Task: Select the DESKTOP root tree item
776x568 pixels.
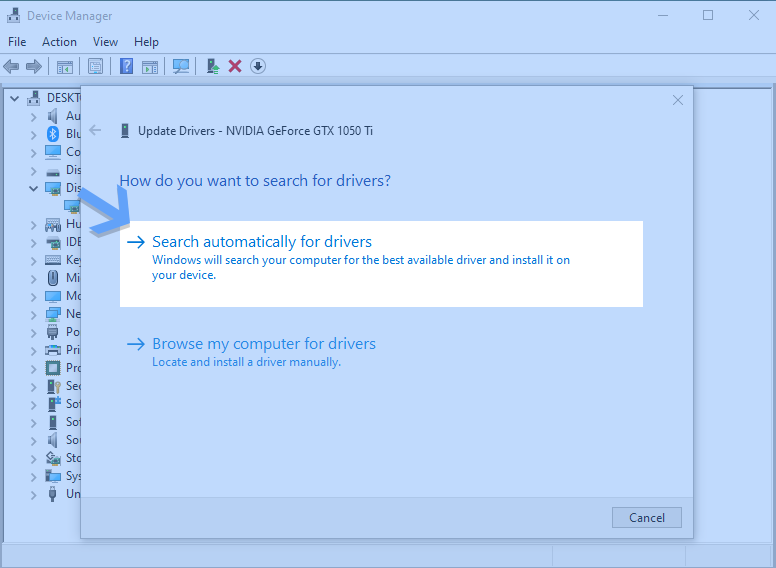Action: point(63,98)
